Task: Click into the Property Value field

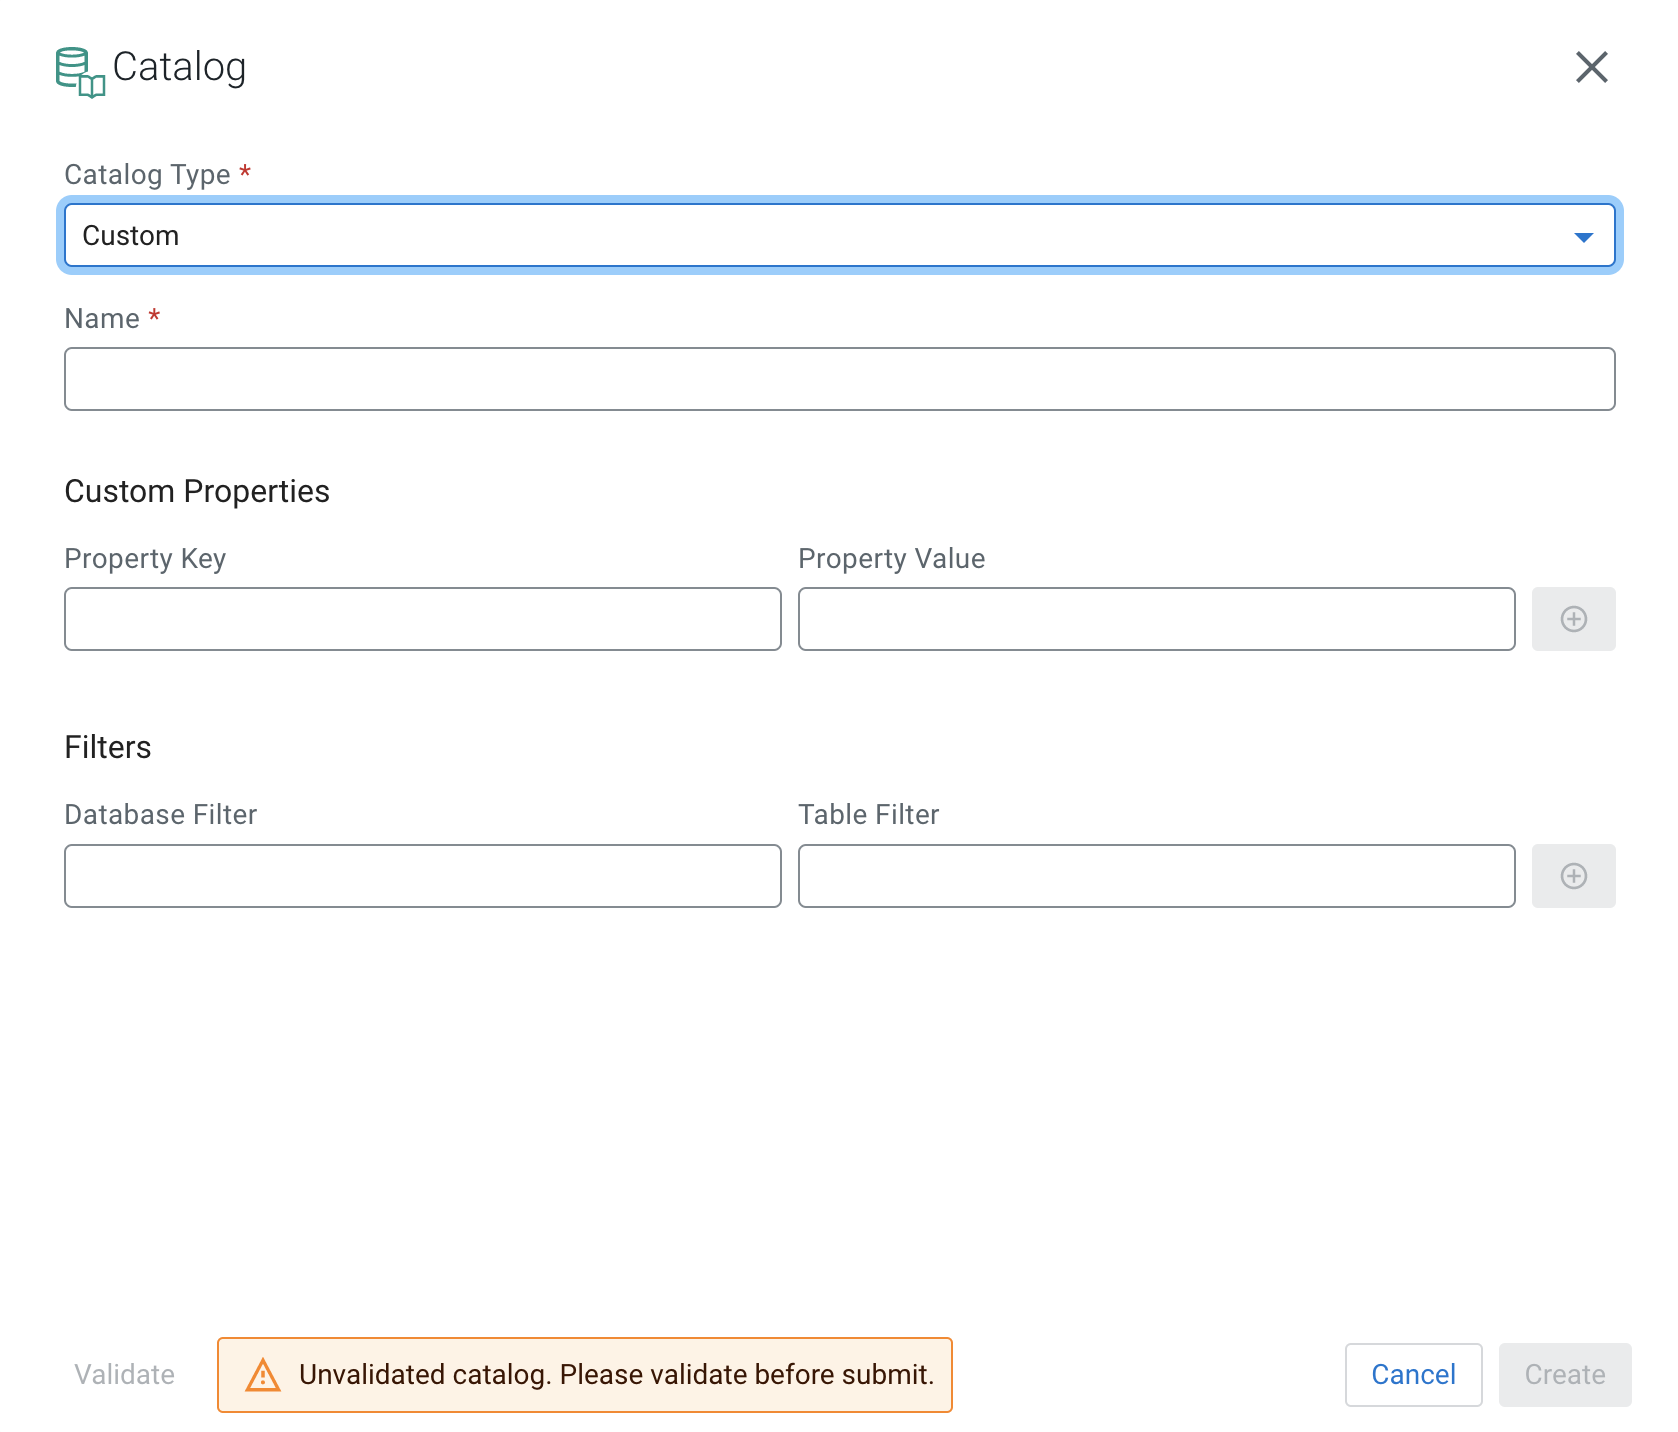Action: point(1156,619)
